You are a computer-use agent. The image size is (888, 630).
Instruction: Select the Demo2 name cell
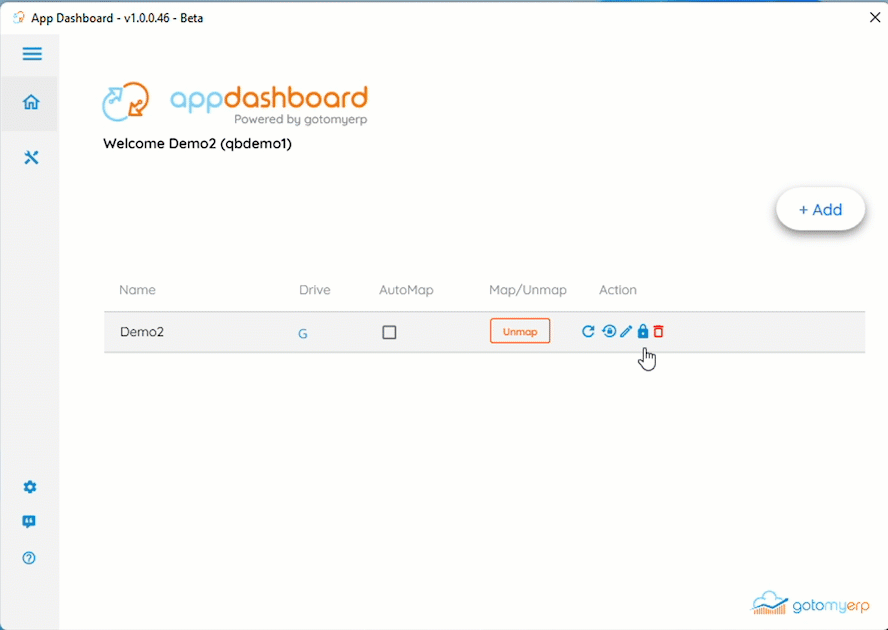click(x=142, y=332)
